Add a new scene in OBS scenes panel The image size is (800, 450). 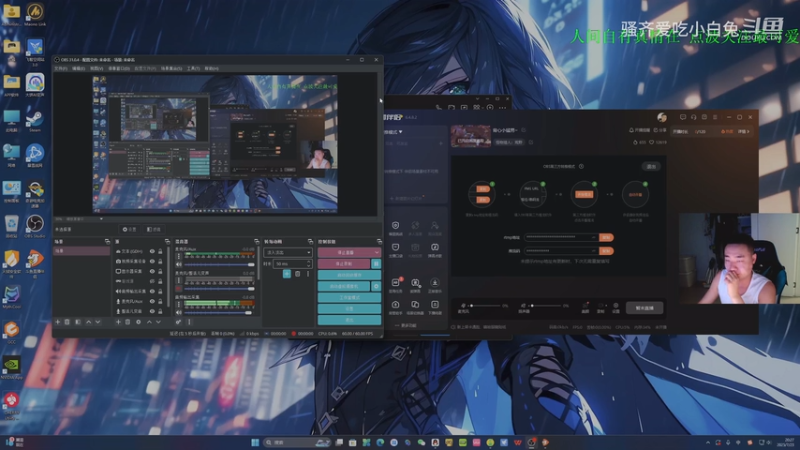[58, 322]
